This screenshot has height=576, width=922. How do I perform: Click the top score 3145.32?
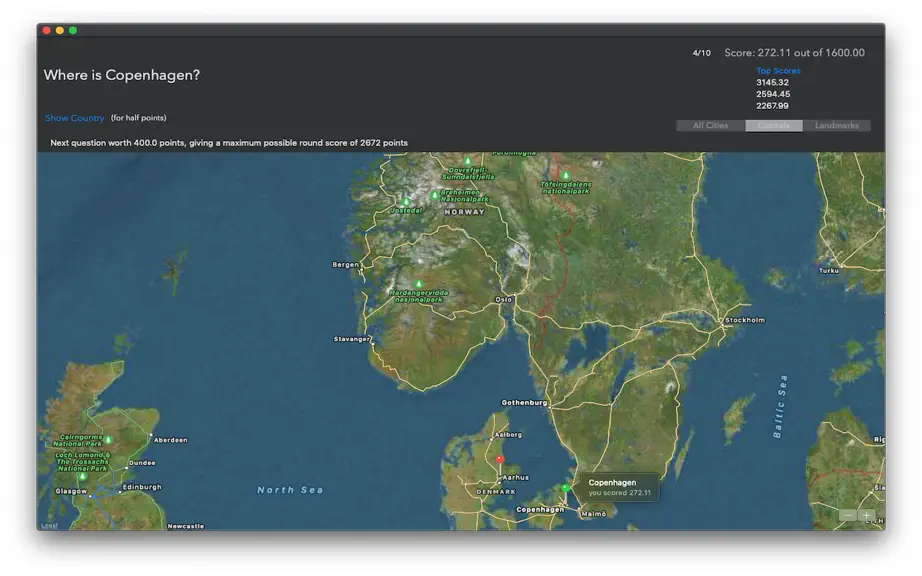point(772,82)
